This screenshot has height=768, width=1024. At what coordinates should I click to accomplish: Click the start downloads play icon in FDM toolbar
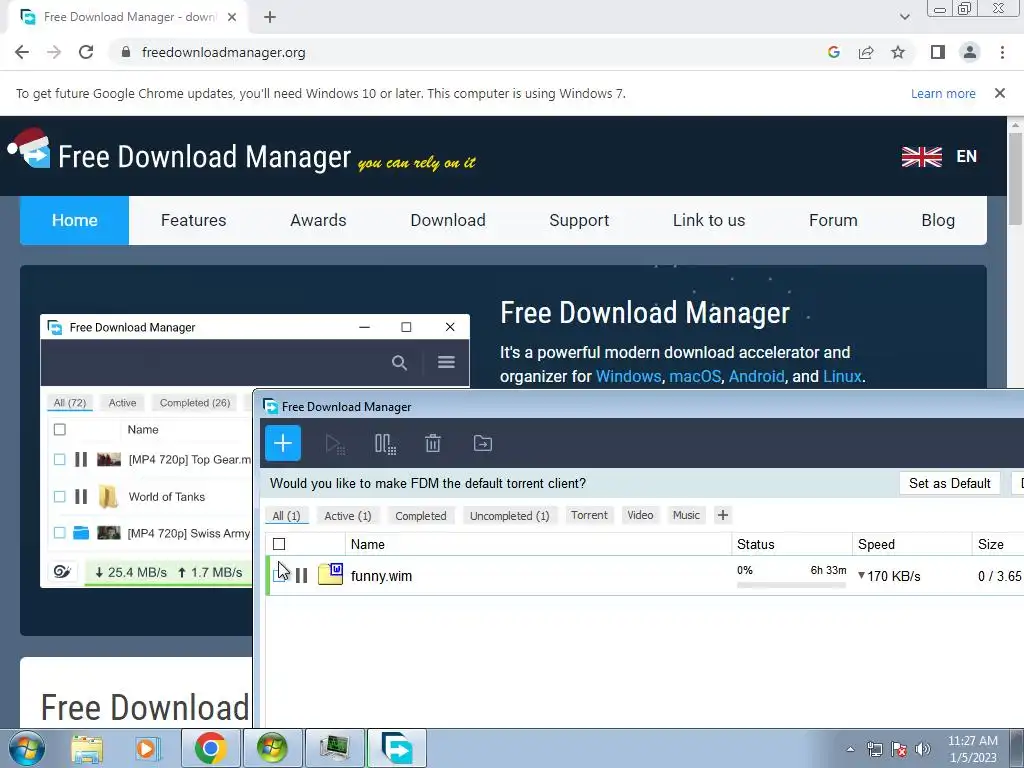(335, 444)
